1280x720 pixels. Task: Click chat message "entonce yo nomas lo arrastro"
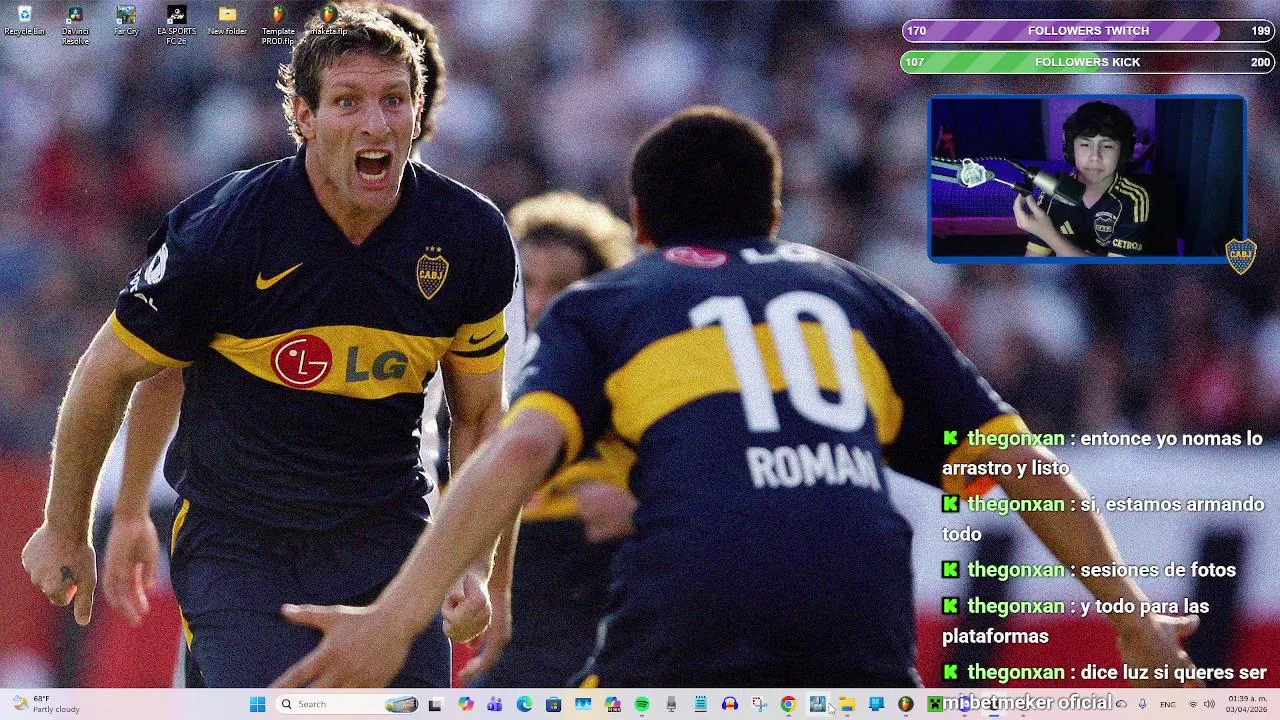(1103, 453)
